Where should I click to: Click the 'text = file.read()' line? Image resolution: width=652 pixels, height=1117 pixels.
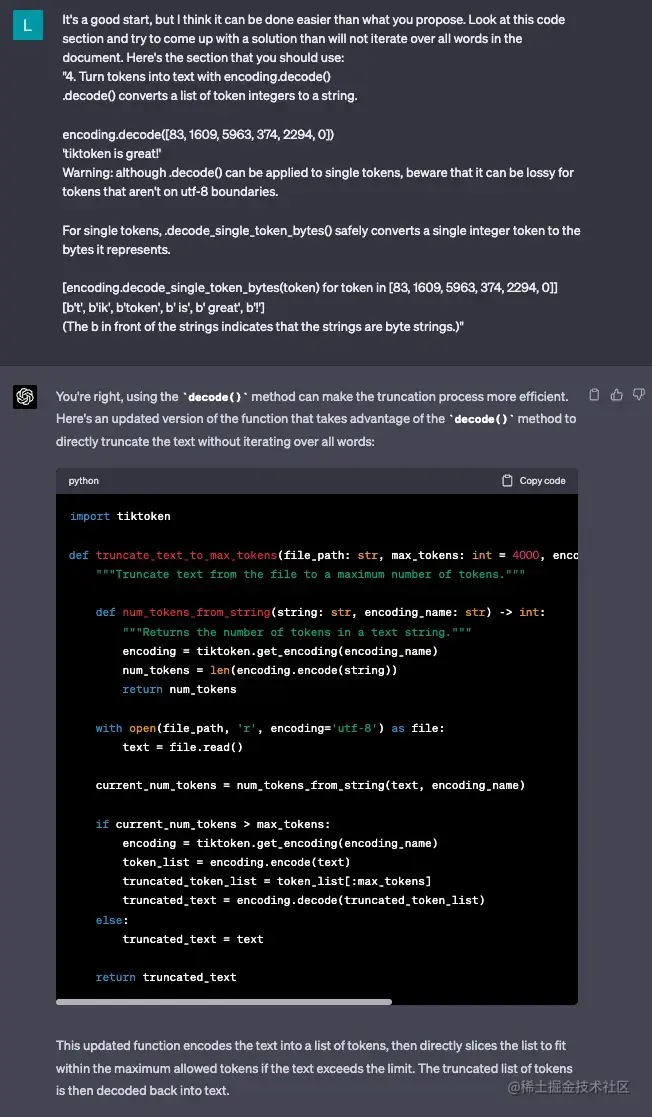(183, 747)
